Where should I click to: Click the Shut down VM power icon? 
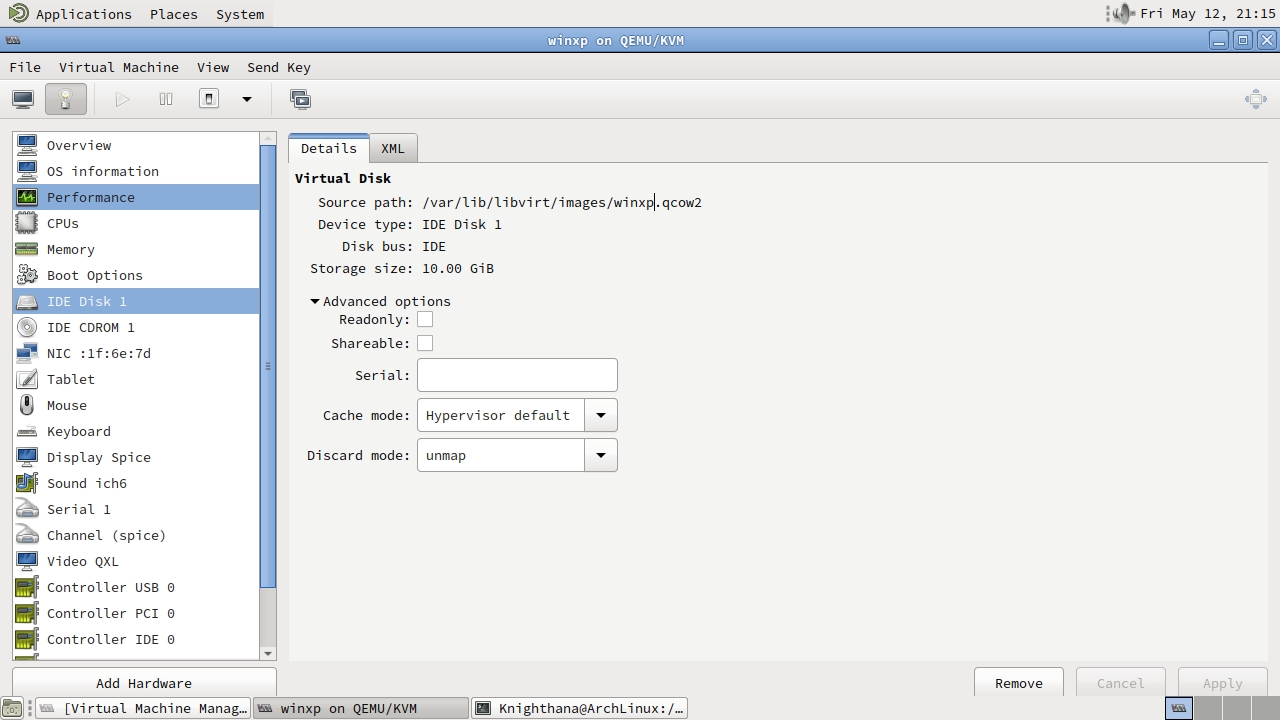[209, 99]
